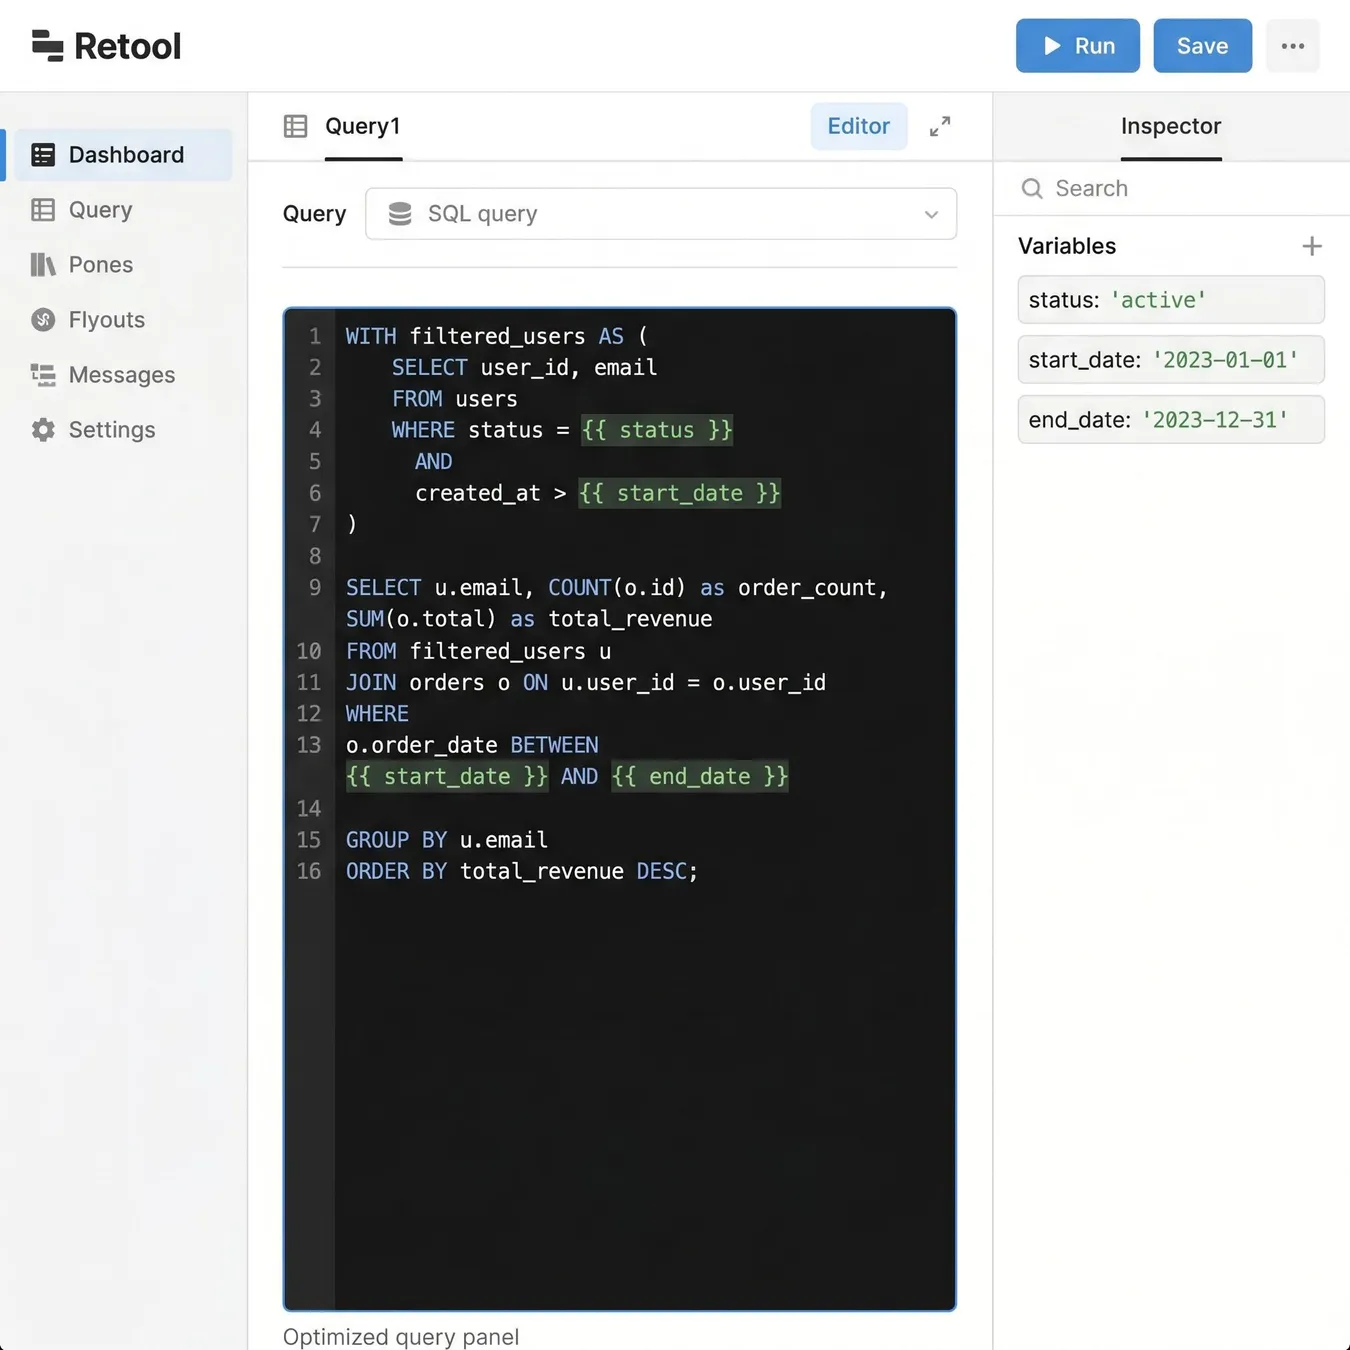The height and width of the screenshot is (1350, 1350).
Task: Click the Pones books icon
Action: (43, 265)
